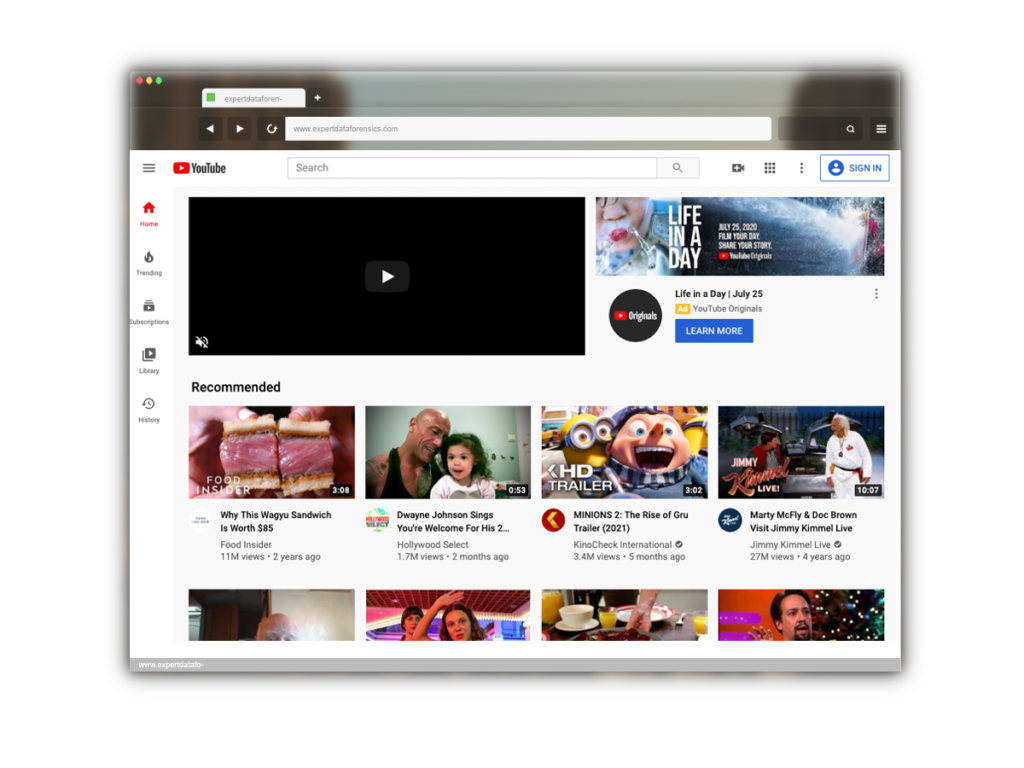Click the YouTube Originals channel avatar
The height and width of the screenshot is (768, 1024).
635,315
